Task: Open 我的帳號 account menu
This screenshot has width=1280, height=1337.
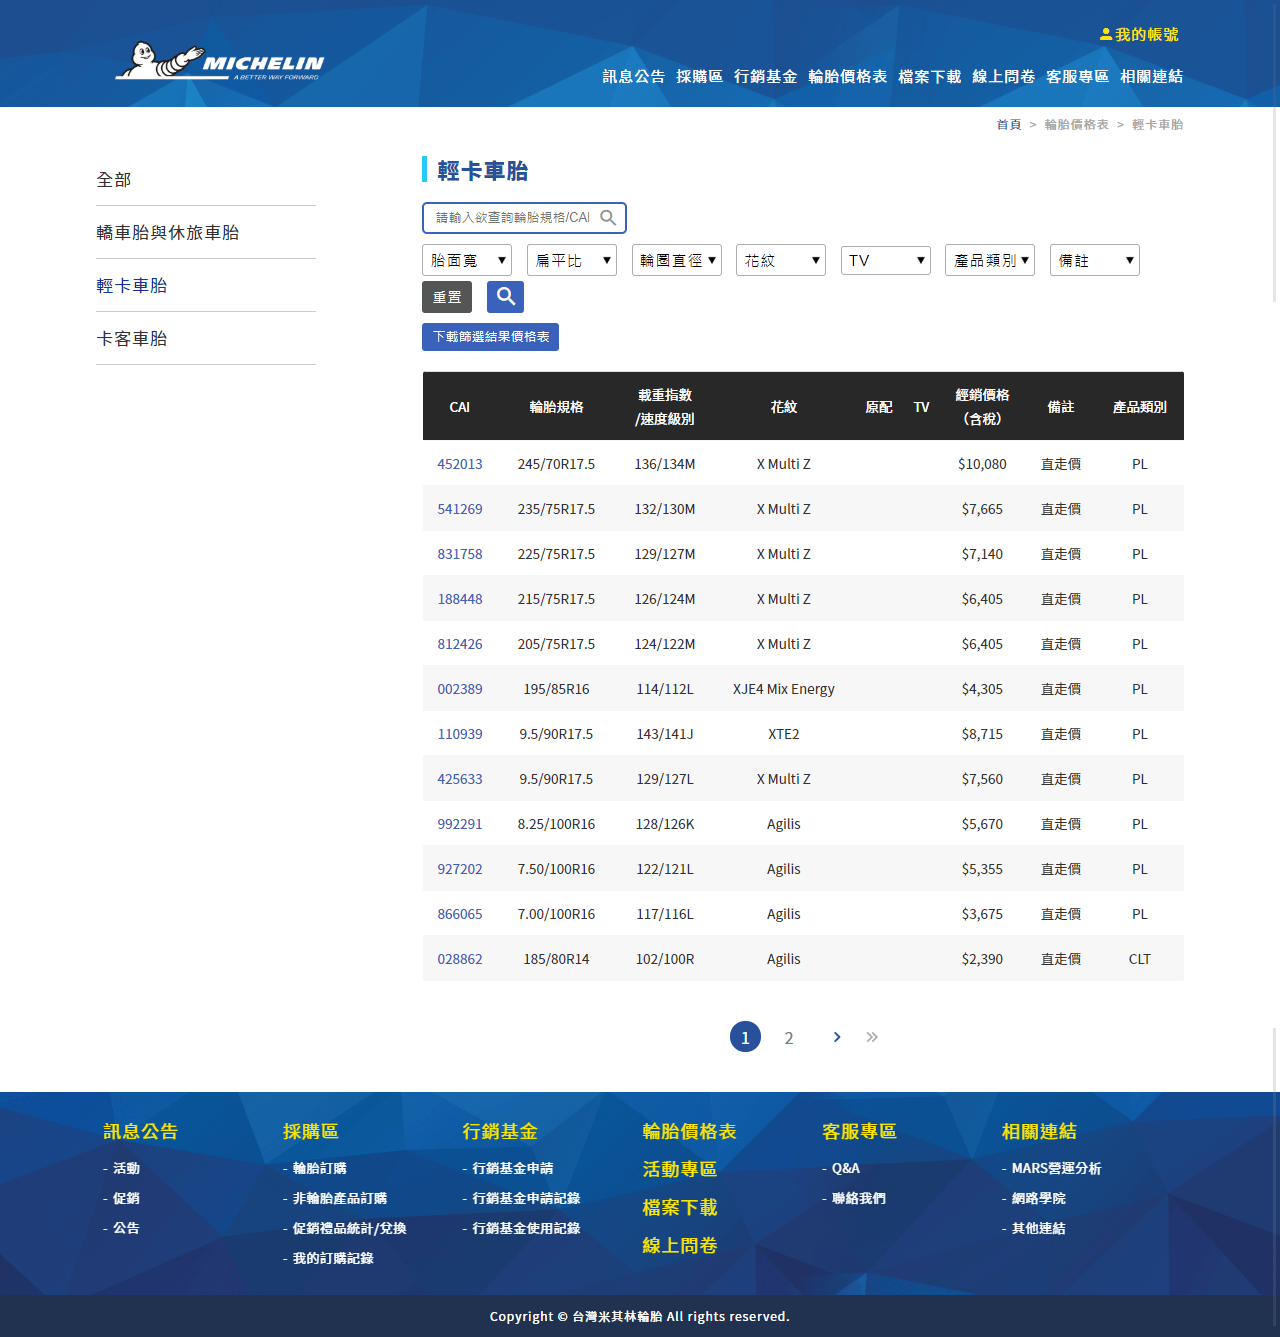Action: click(x=1139, y=34)
